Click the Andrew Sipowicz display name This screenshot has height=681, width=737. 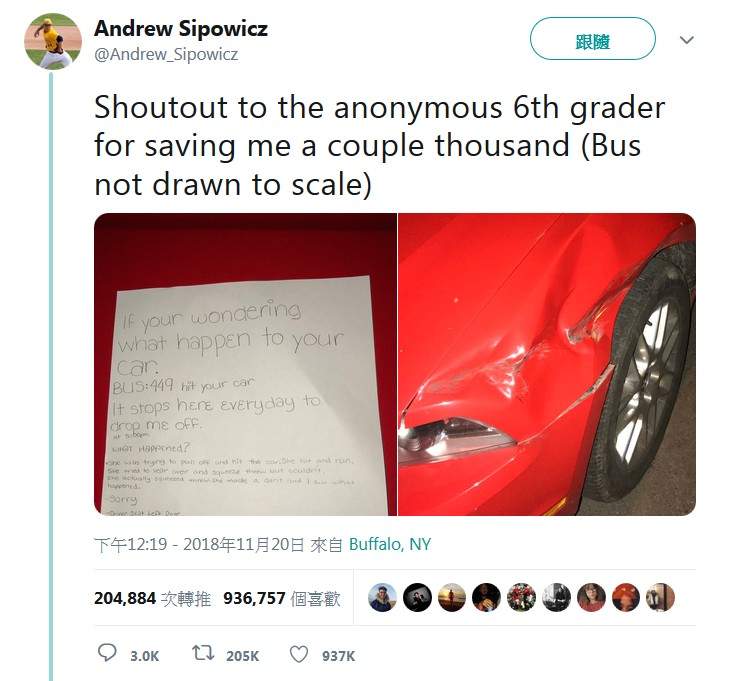click(x=181, y=29)
